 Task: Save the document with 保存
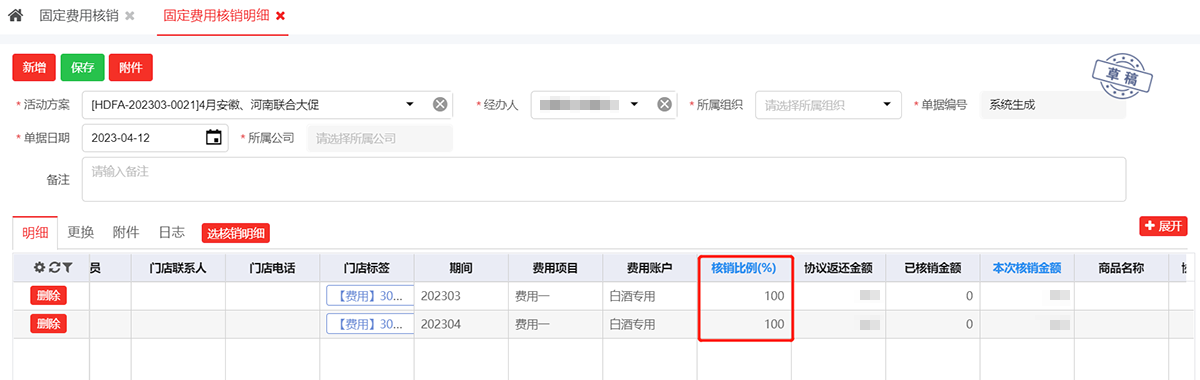coord(82,67)
